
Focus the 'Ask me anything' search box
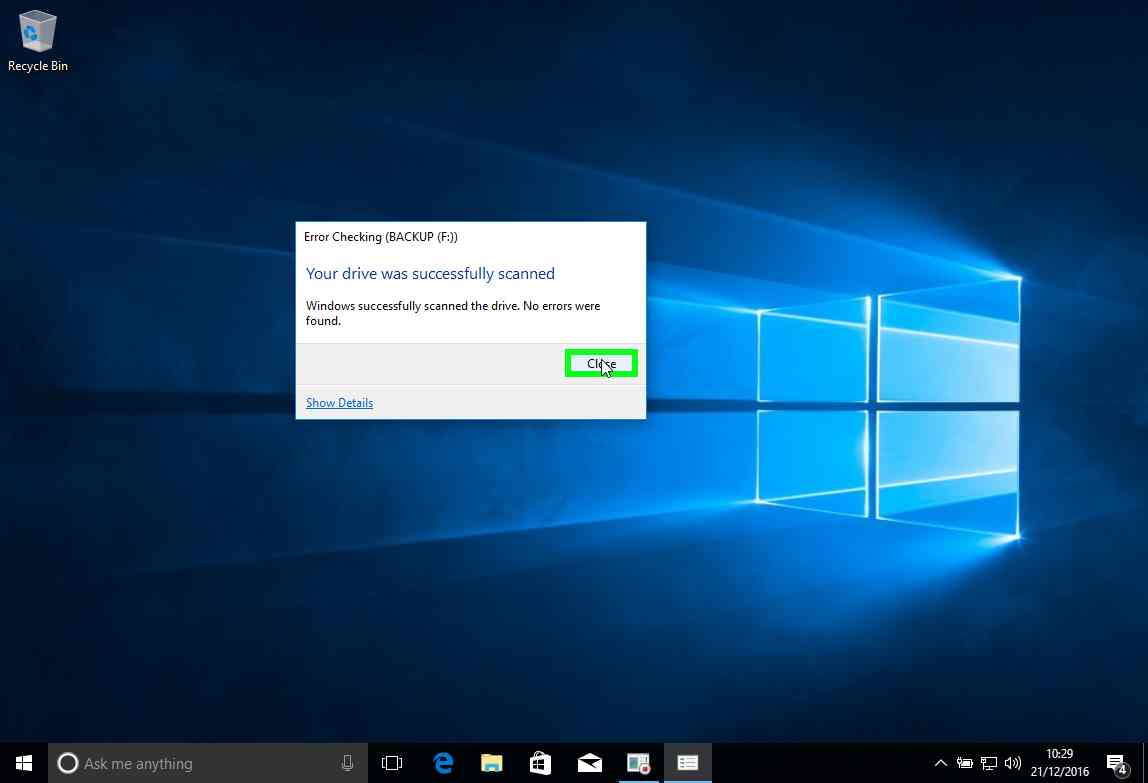click(208, 763)
